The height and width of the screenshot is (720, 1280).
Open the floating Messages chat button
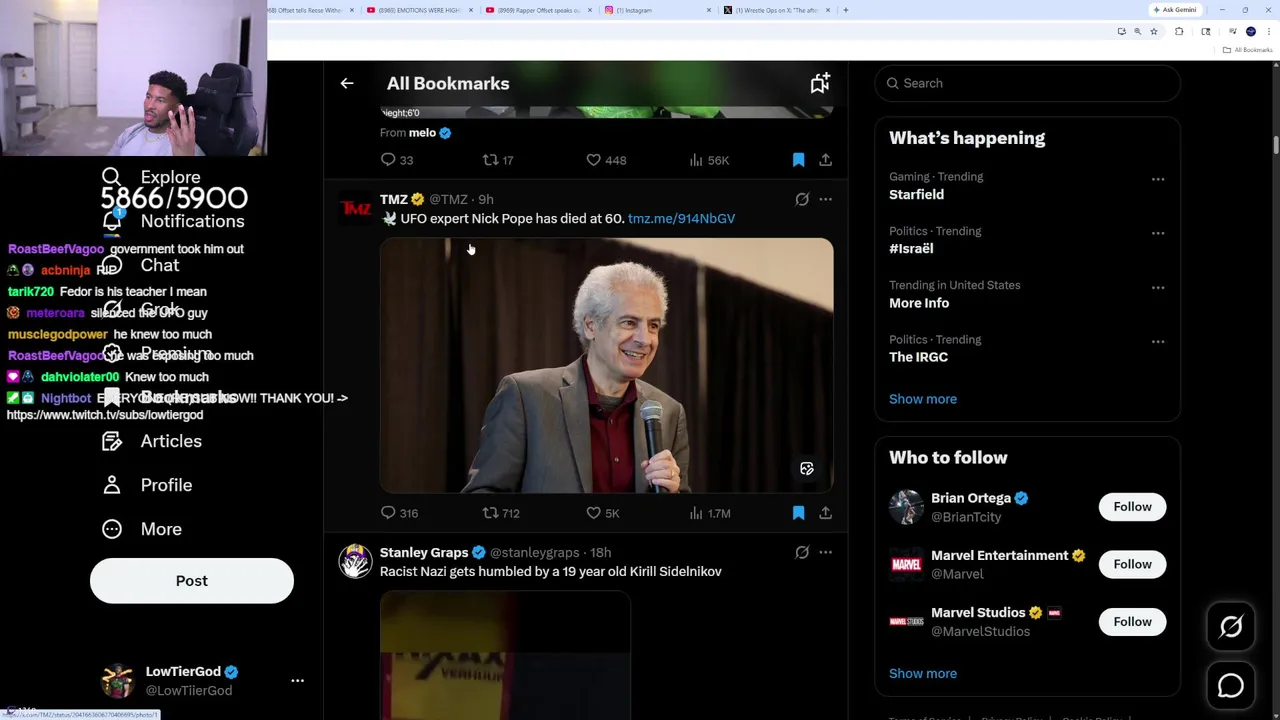[x=1231, y=686]
